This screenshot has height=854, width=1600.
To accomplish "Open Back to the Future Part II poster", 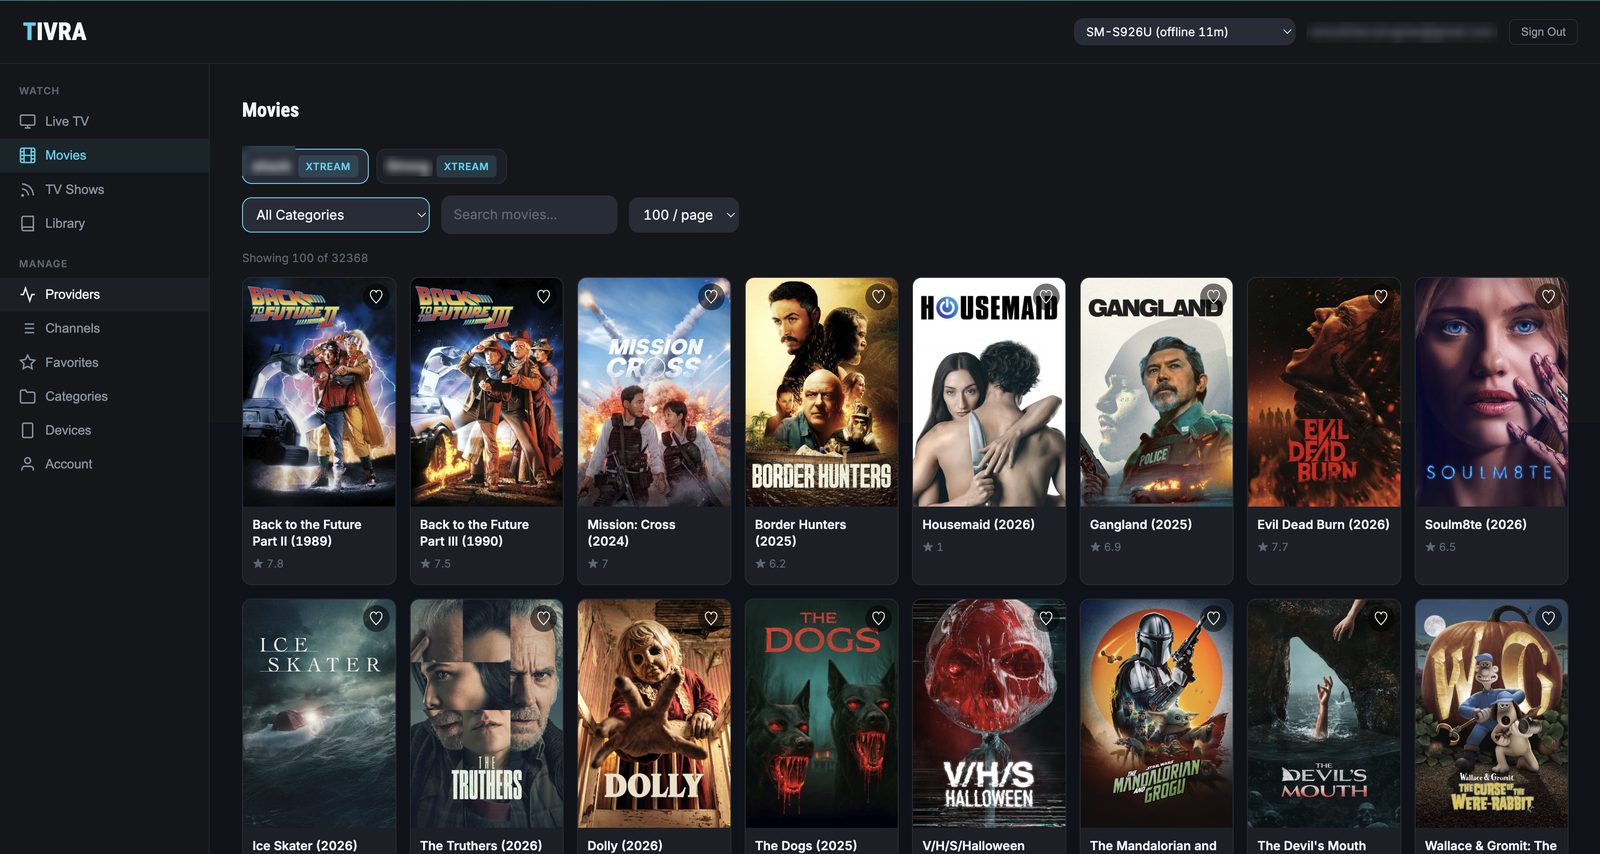I will (319, 392).
